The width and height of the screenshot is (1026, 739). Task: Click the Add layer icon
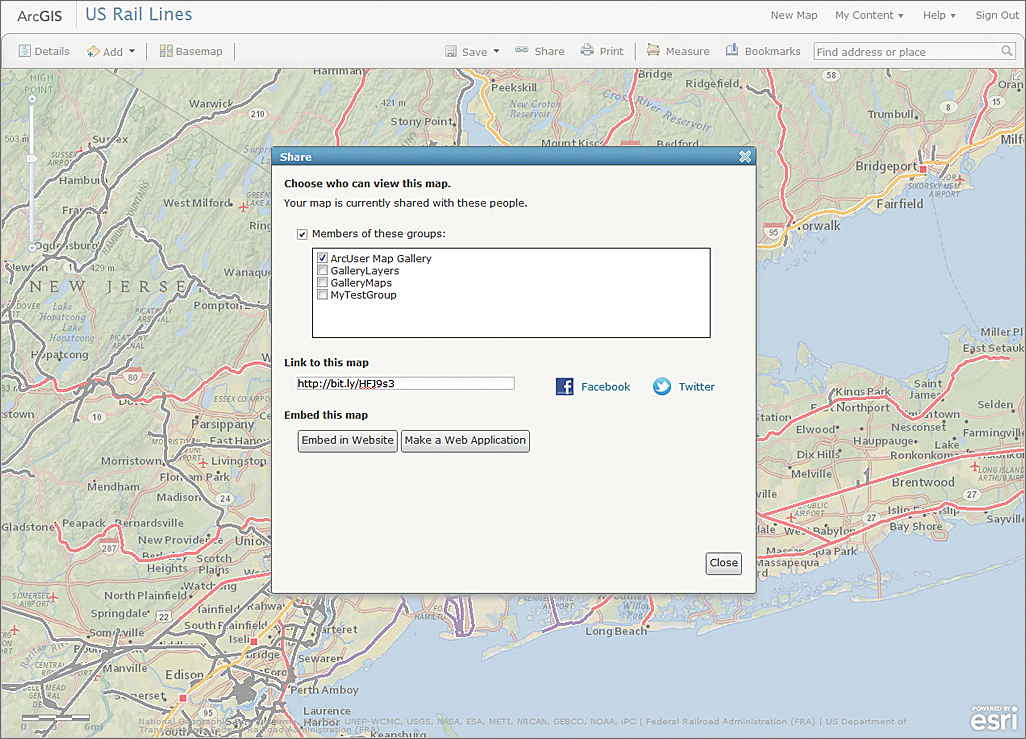(94, 51)
